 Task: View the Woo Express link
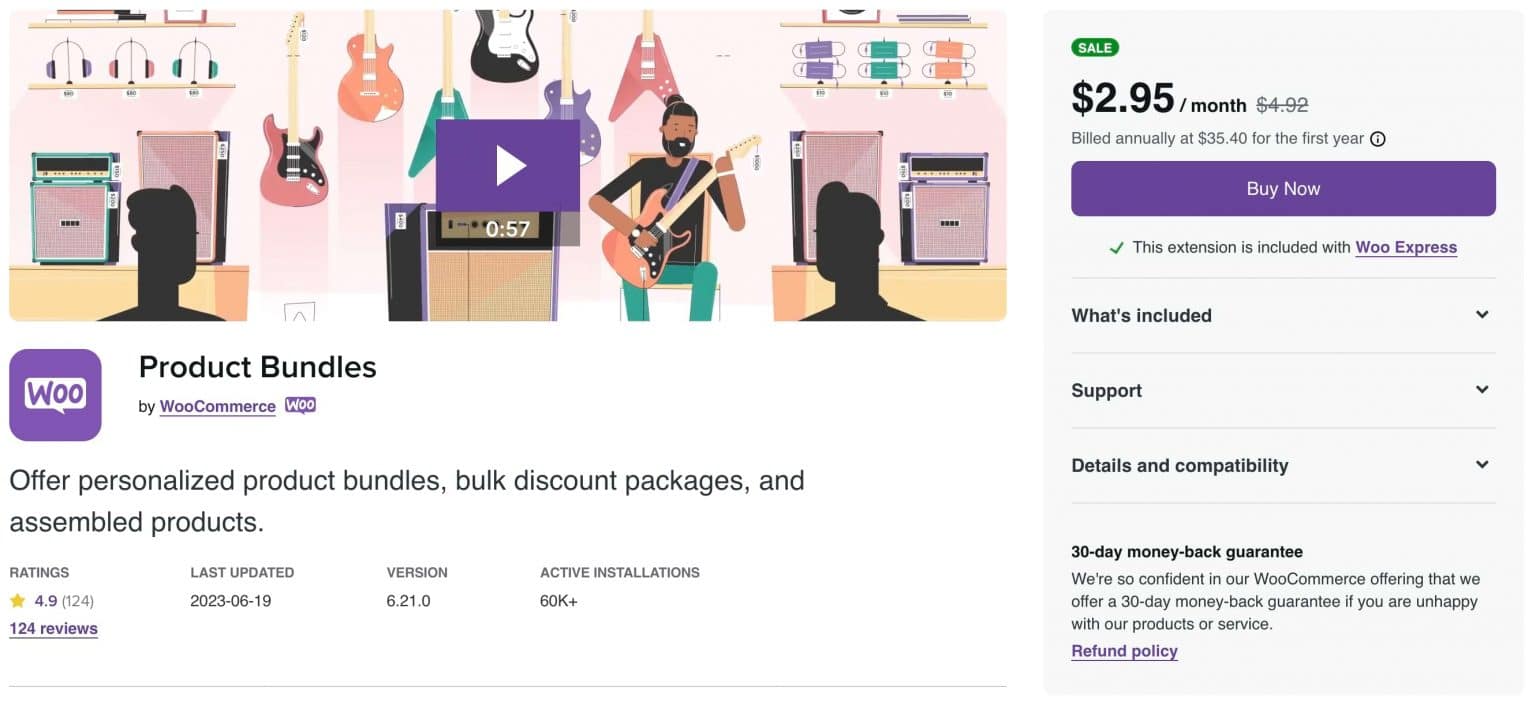(1406, 247)
